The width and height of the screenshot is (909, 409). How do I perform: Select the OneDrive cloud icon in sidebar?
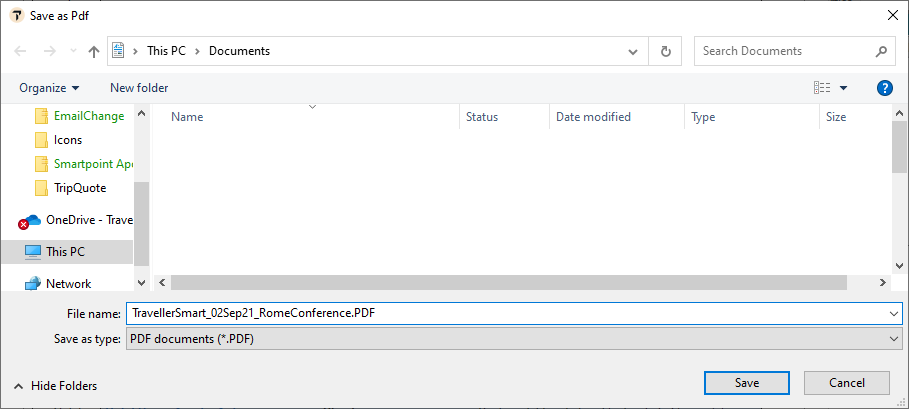[x=31, y=220]
